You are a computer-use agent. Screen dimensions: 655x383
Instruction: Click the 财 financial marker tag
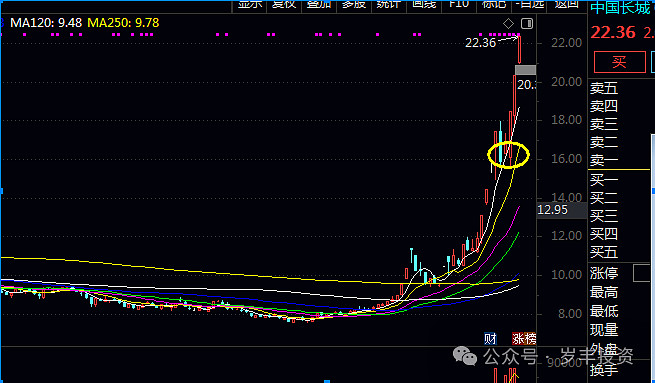click(490, 338)
